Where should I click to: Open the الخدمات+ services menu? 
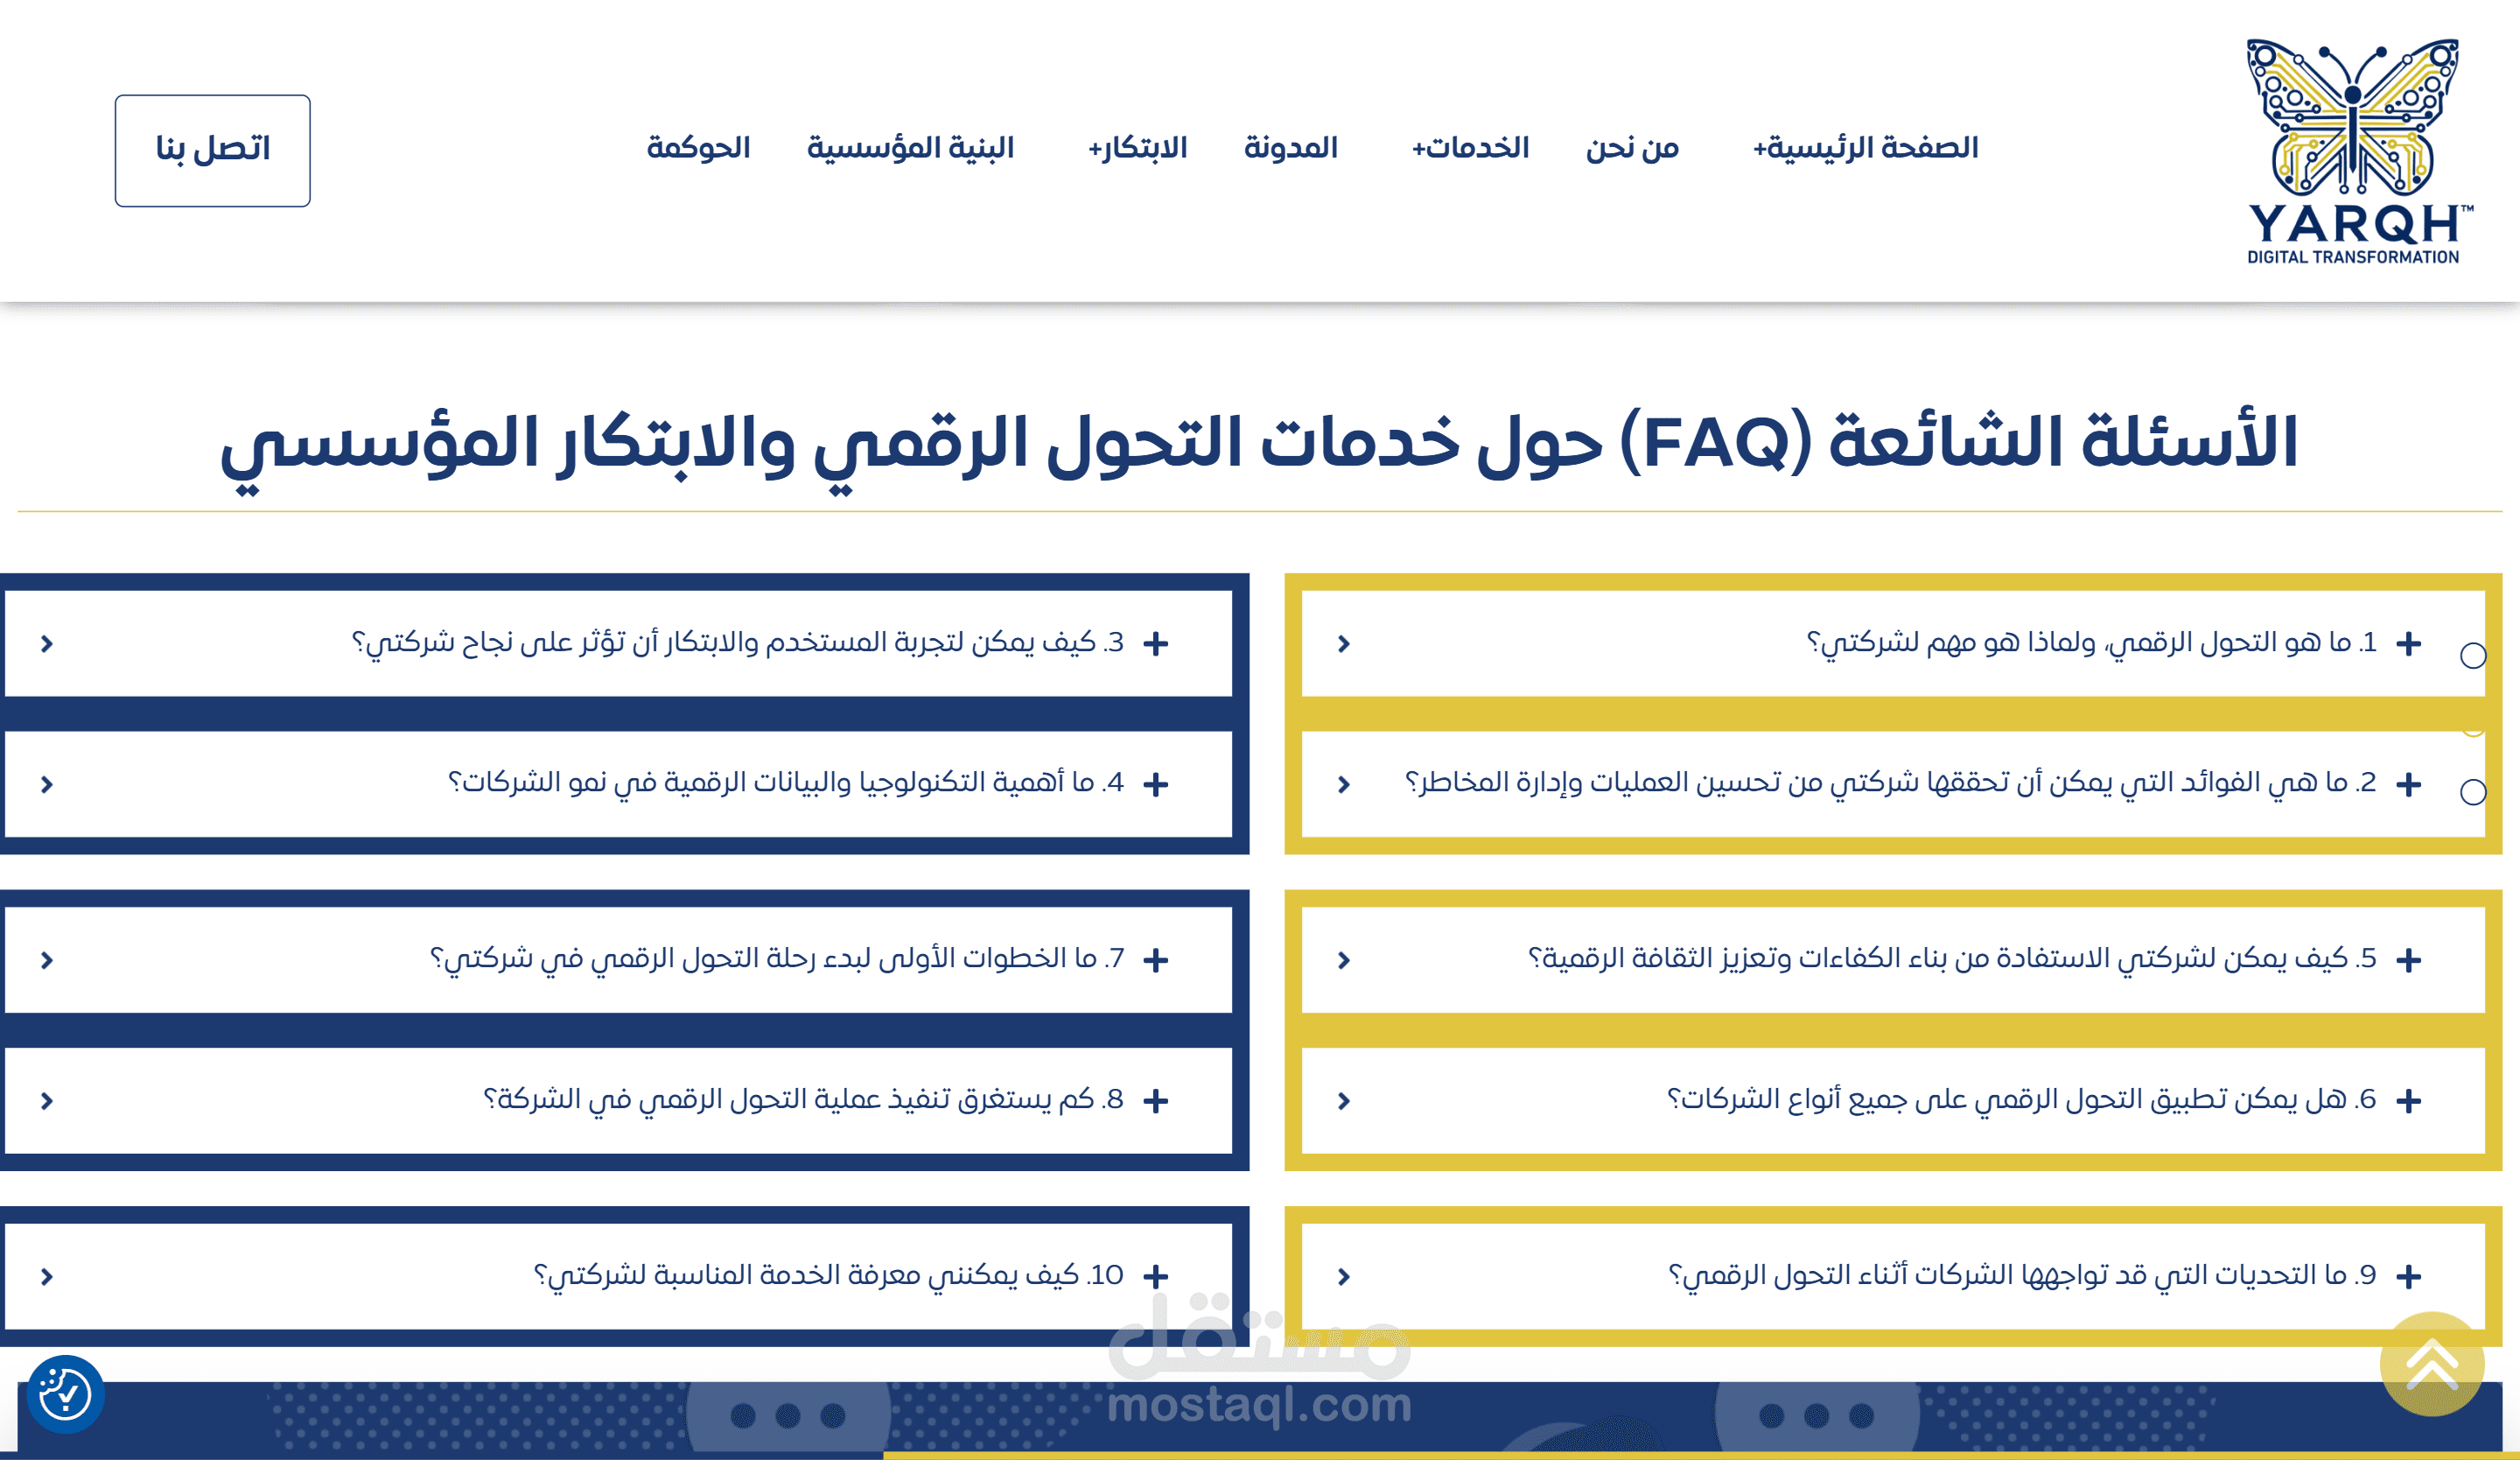[x=1470, y=148]
